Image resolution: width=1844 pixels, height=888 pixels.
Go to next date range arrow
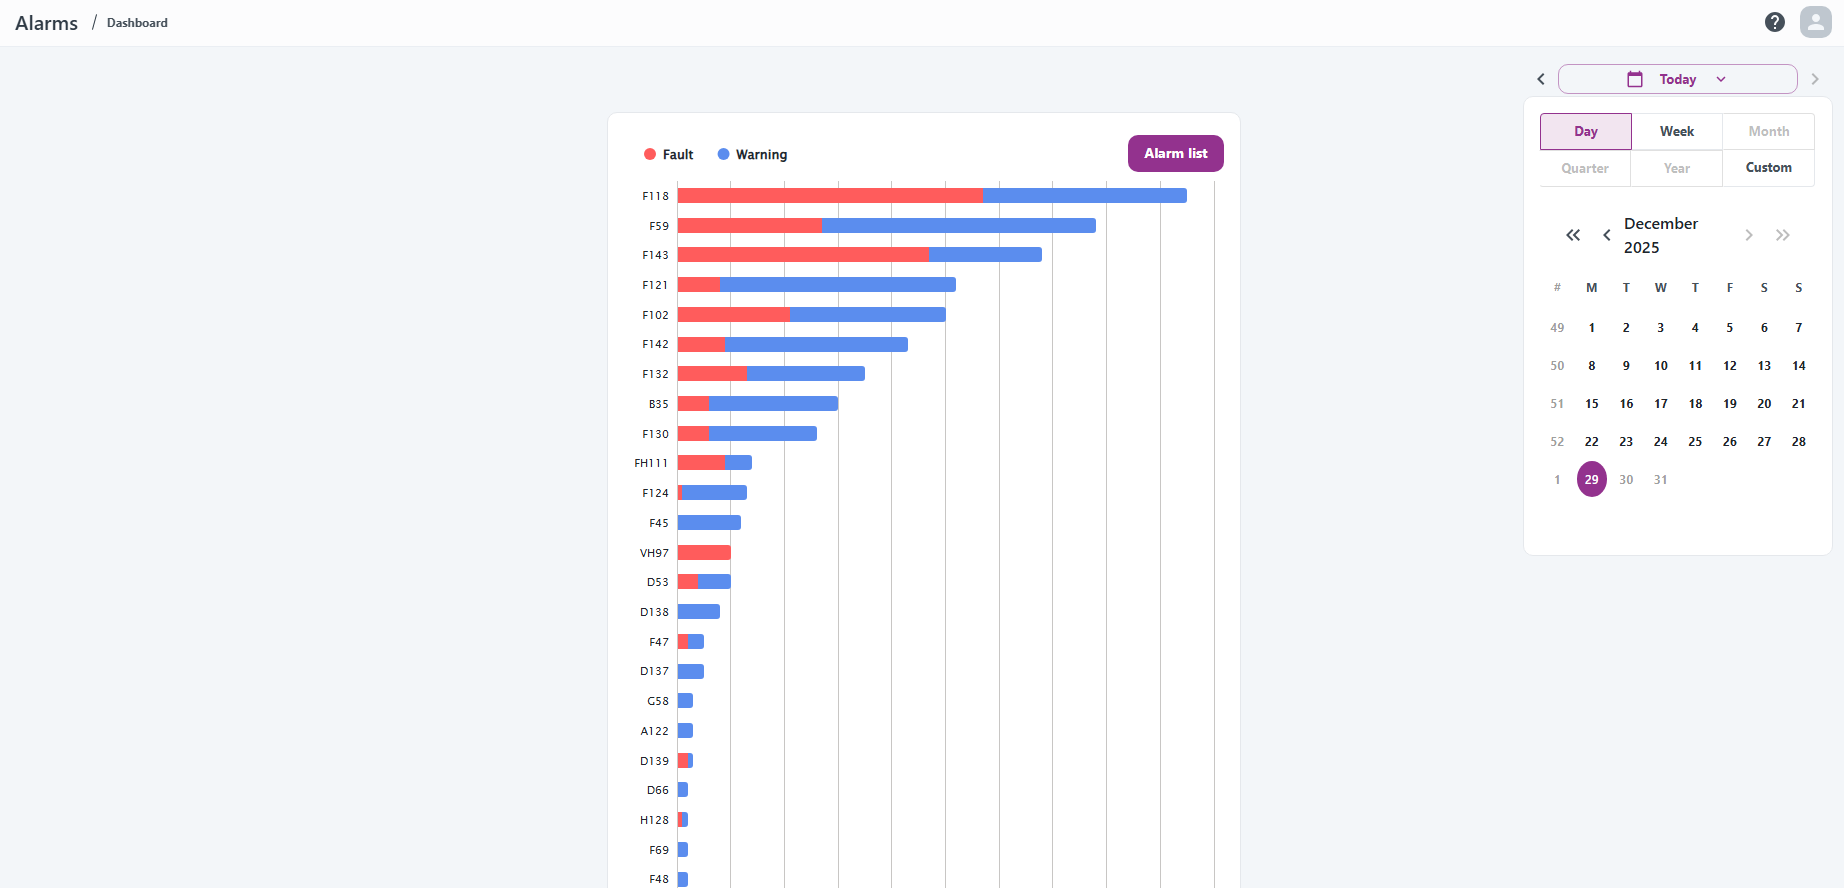1815,79
